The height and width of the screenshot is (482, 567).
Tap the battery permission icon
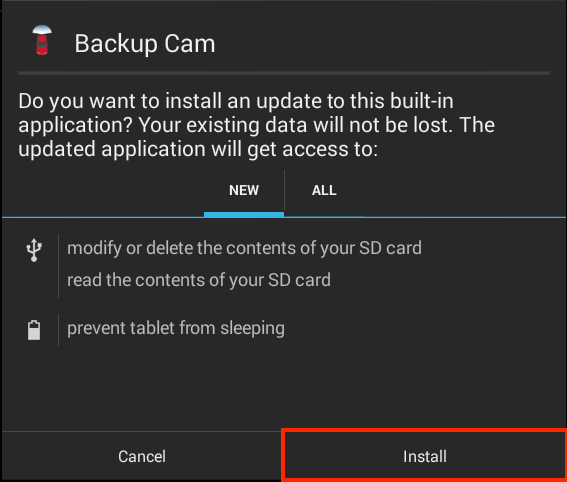34,330
